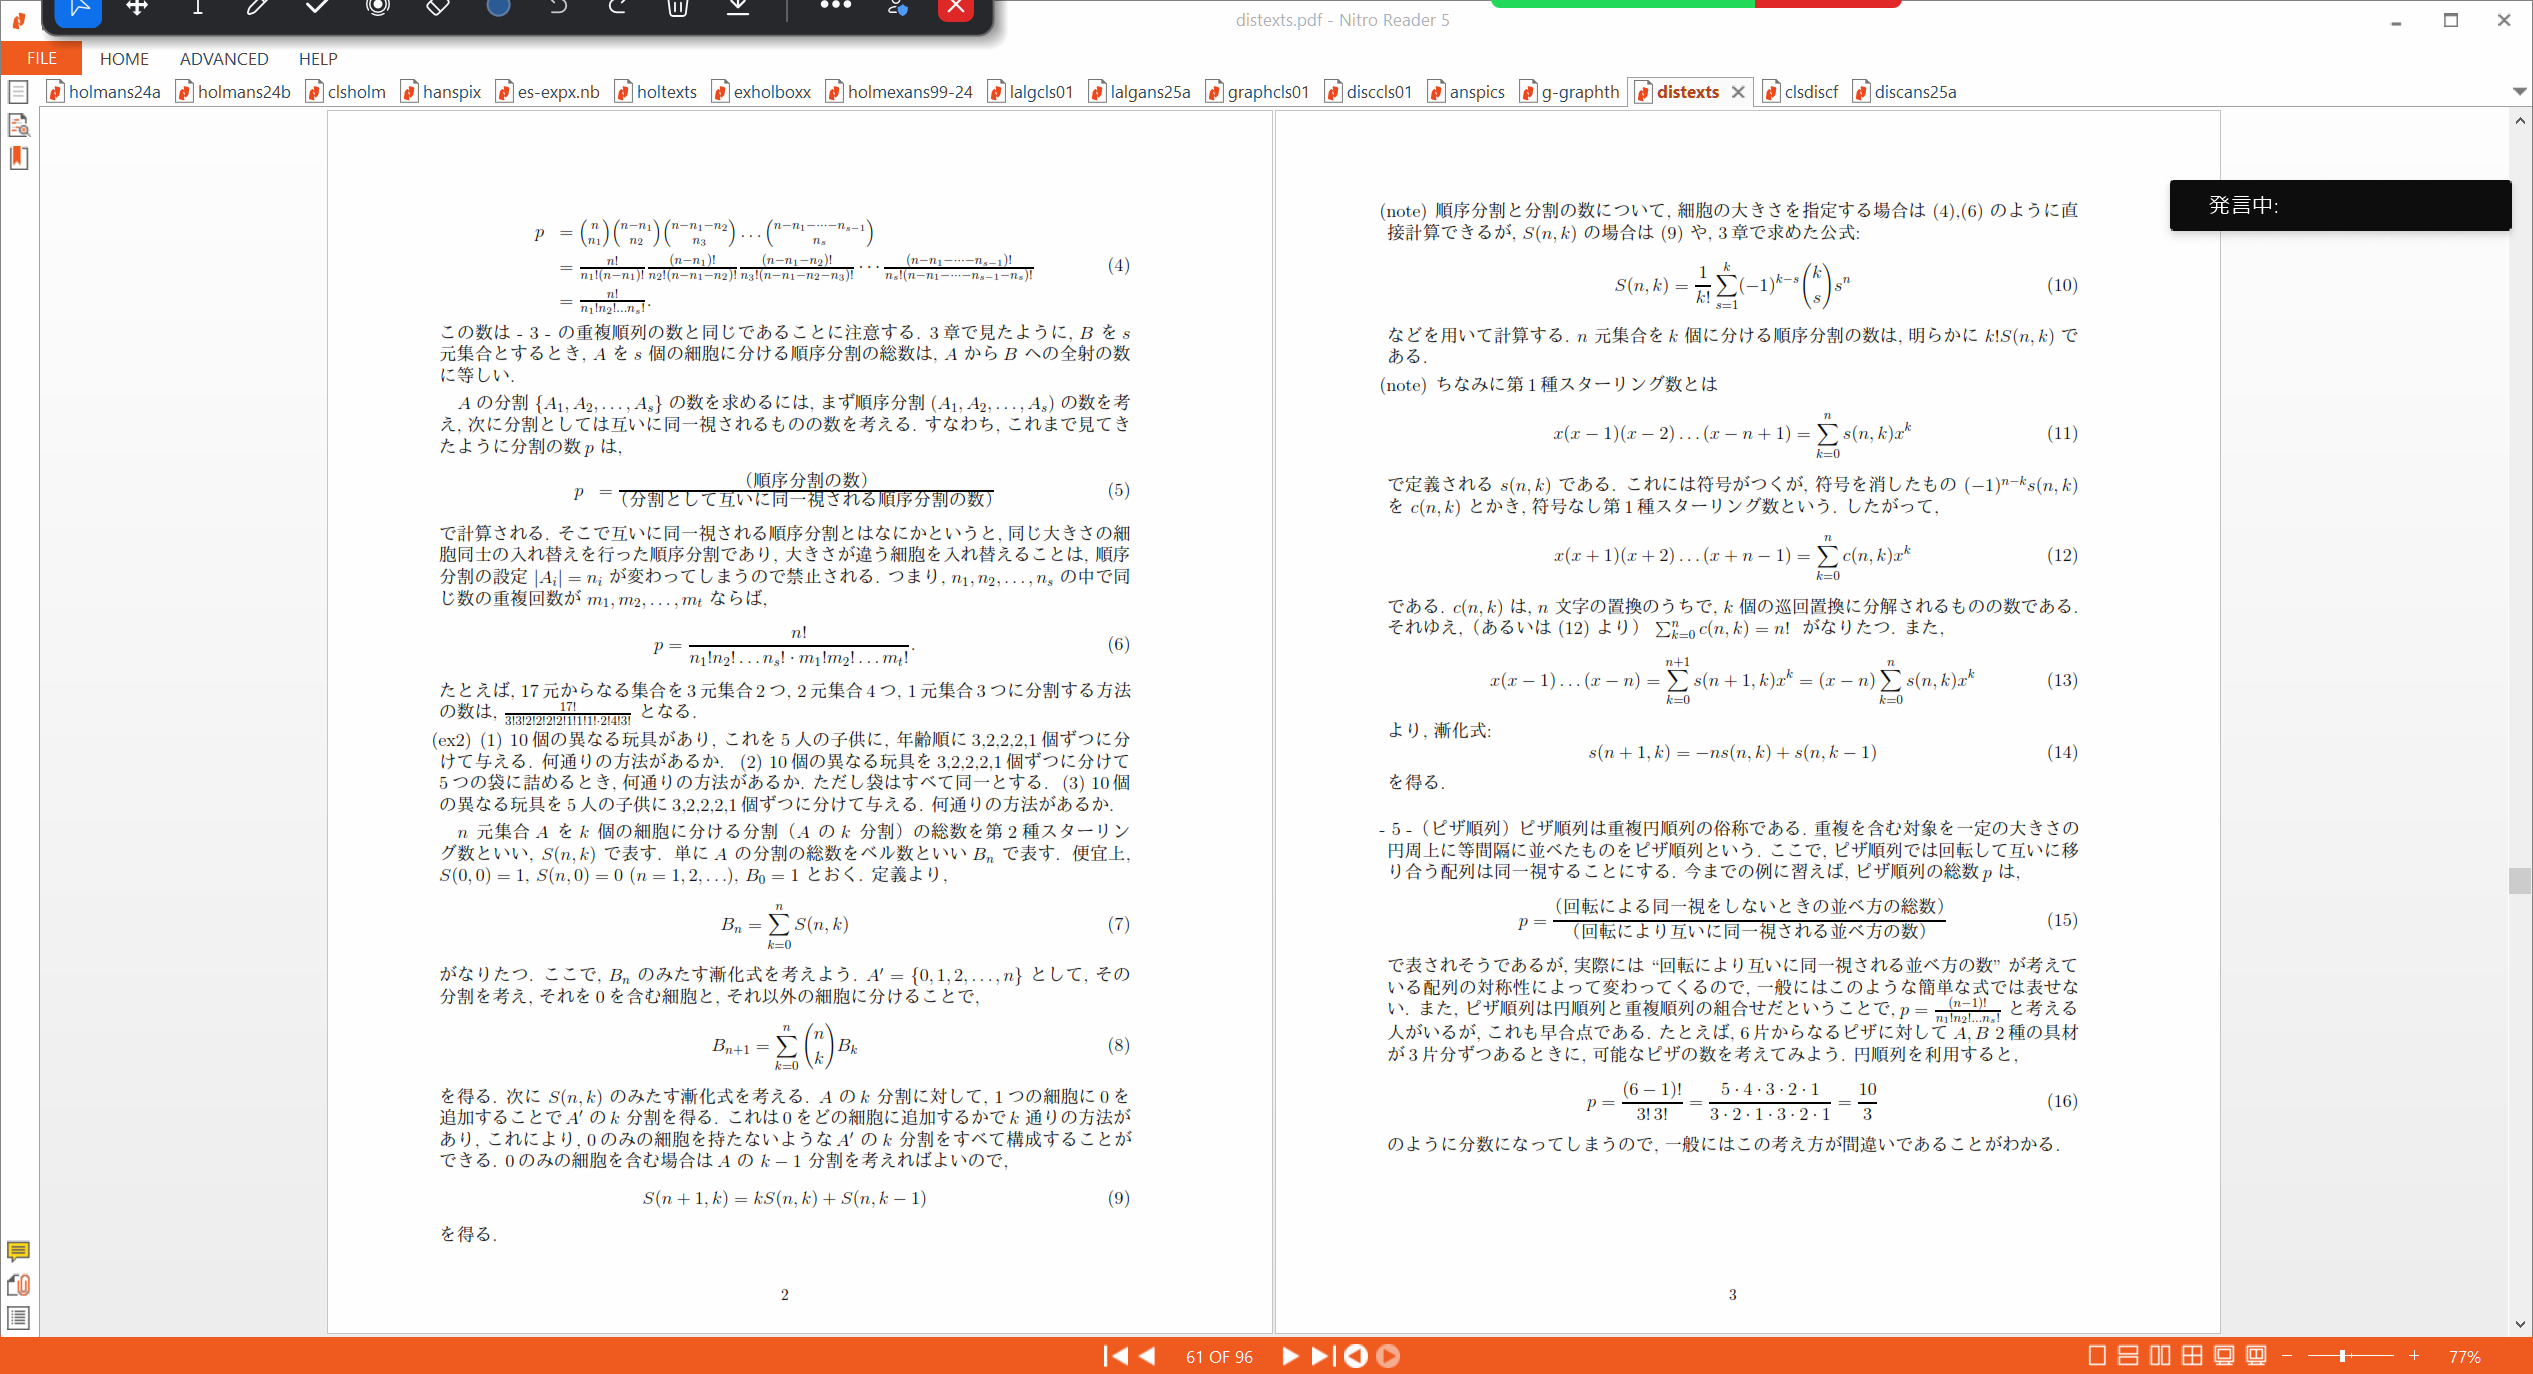Switch to the anspics document tab
Viewport: 2533px width, 1374px height.
[1466, 92]
